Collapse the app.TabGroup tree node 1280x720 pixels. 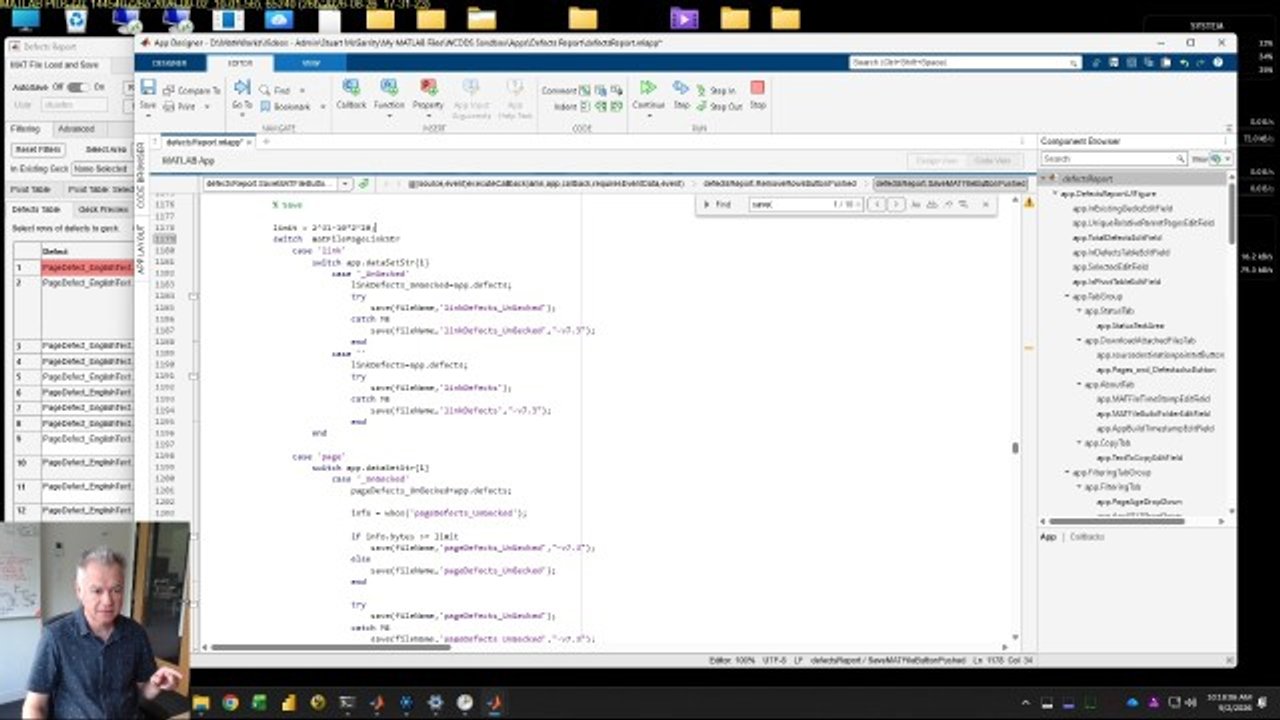tap(1068, 297)
